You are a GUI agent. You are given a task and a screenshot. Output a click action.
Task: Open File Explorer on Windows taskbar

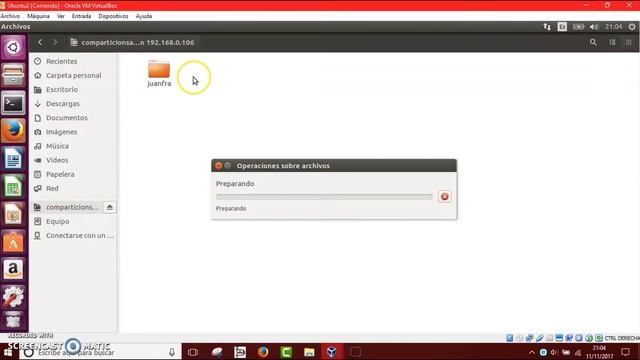click(309, 352)
